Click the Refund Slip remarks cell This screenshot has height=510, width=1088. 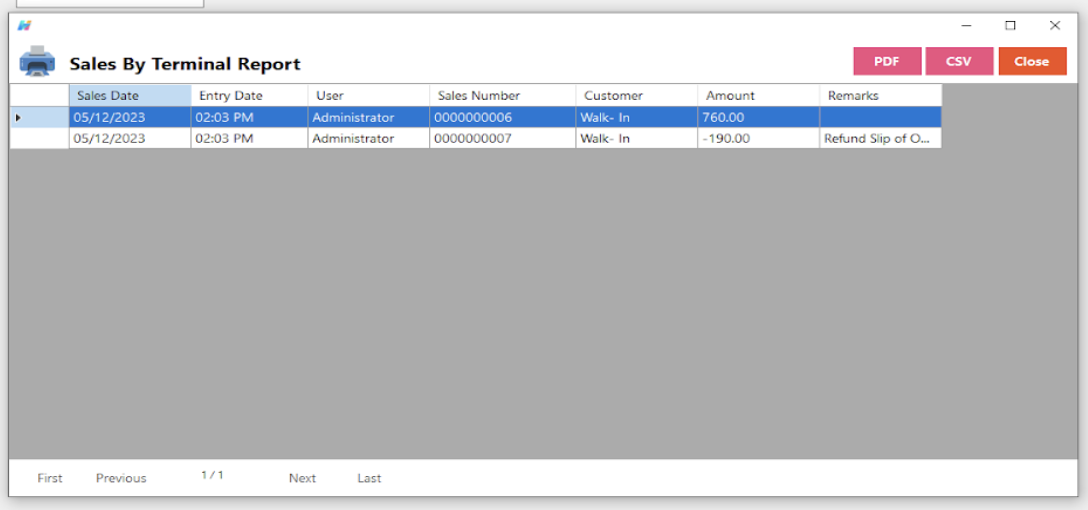tap(881, 138)
